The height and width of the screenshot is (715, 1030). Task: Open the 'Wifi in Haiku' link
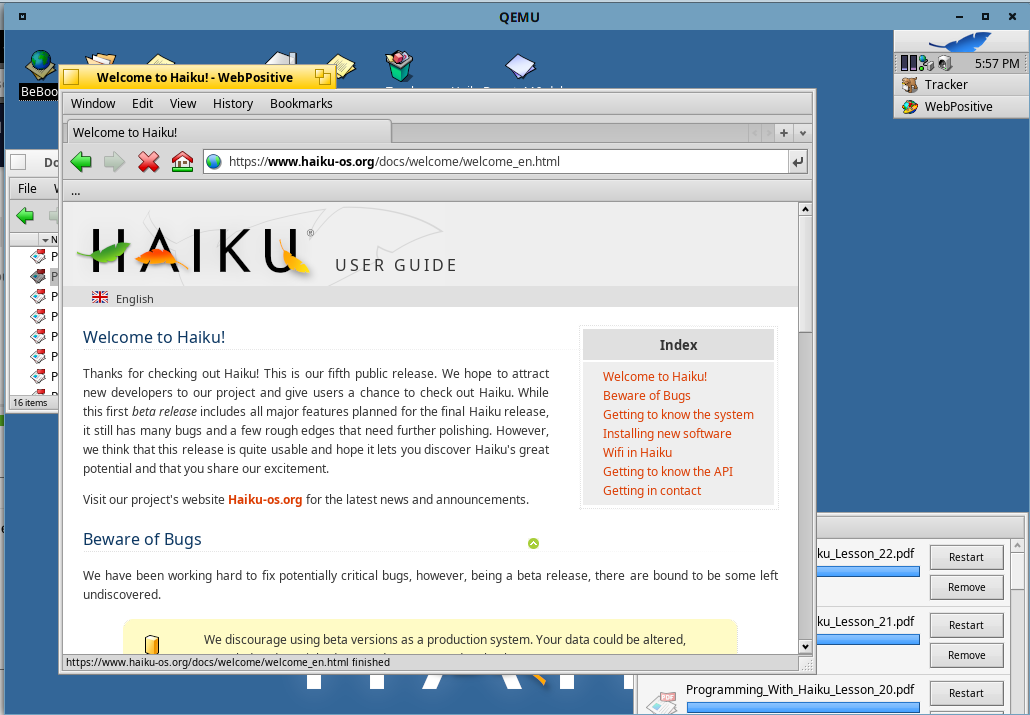(x=637, y=453)
